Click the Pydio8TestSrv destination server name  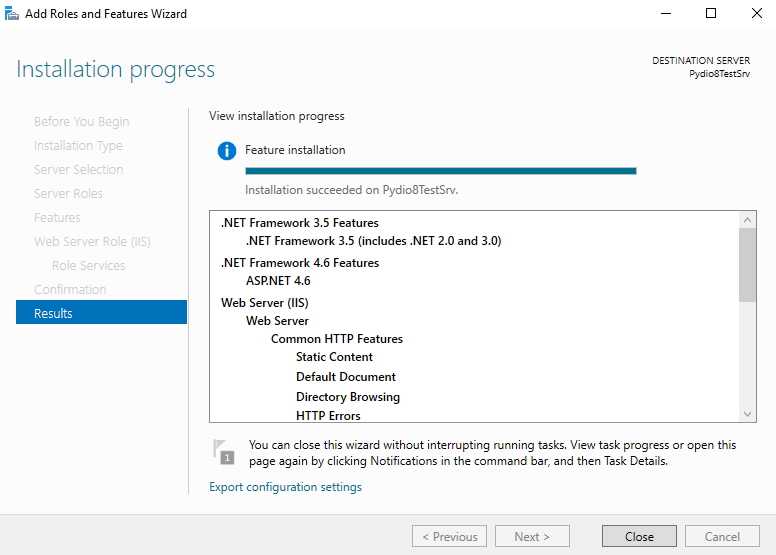tap(719, 74)
